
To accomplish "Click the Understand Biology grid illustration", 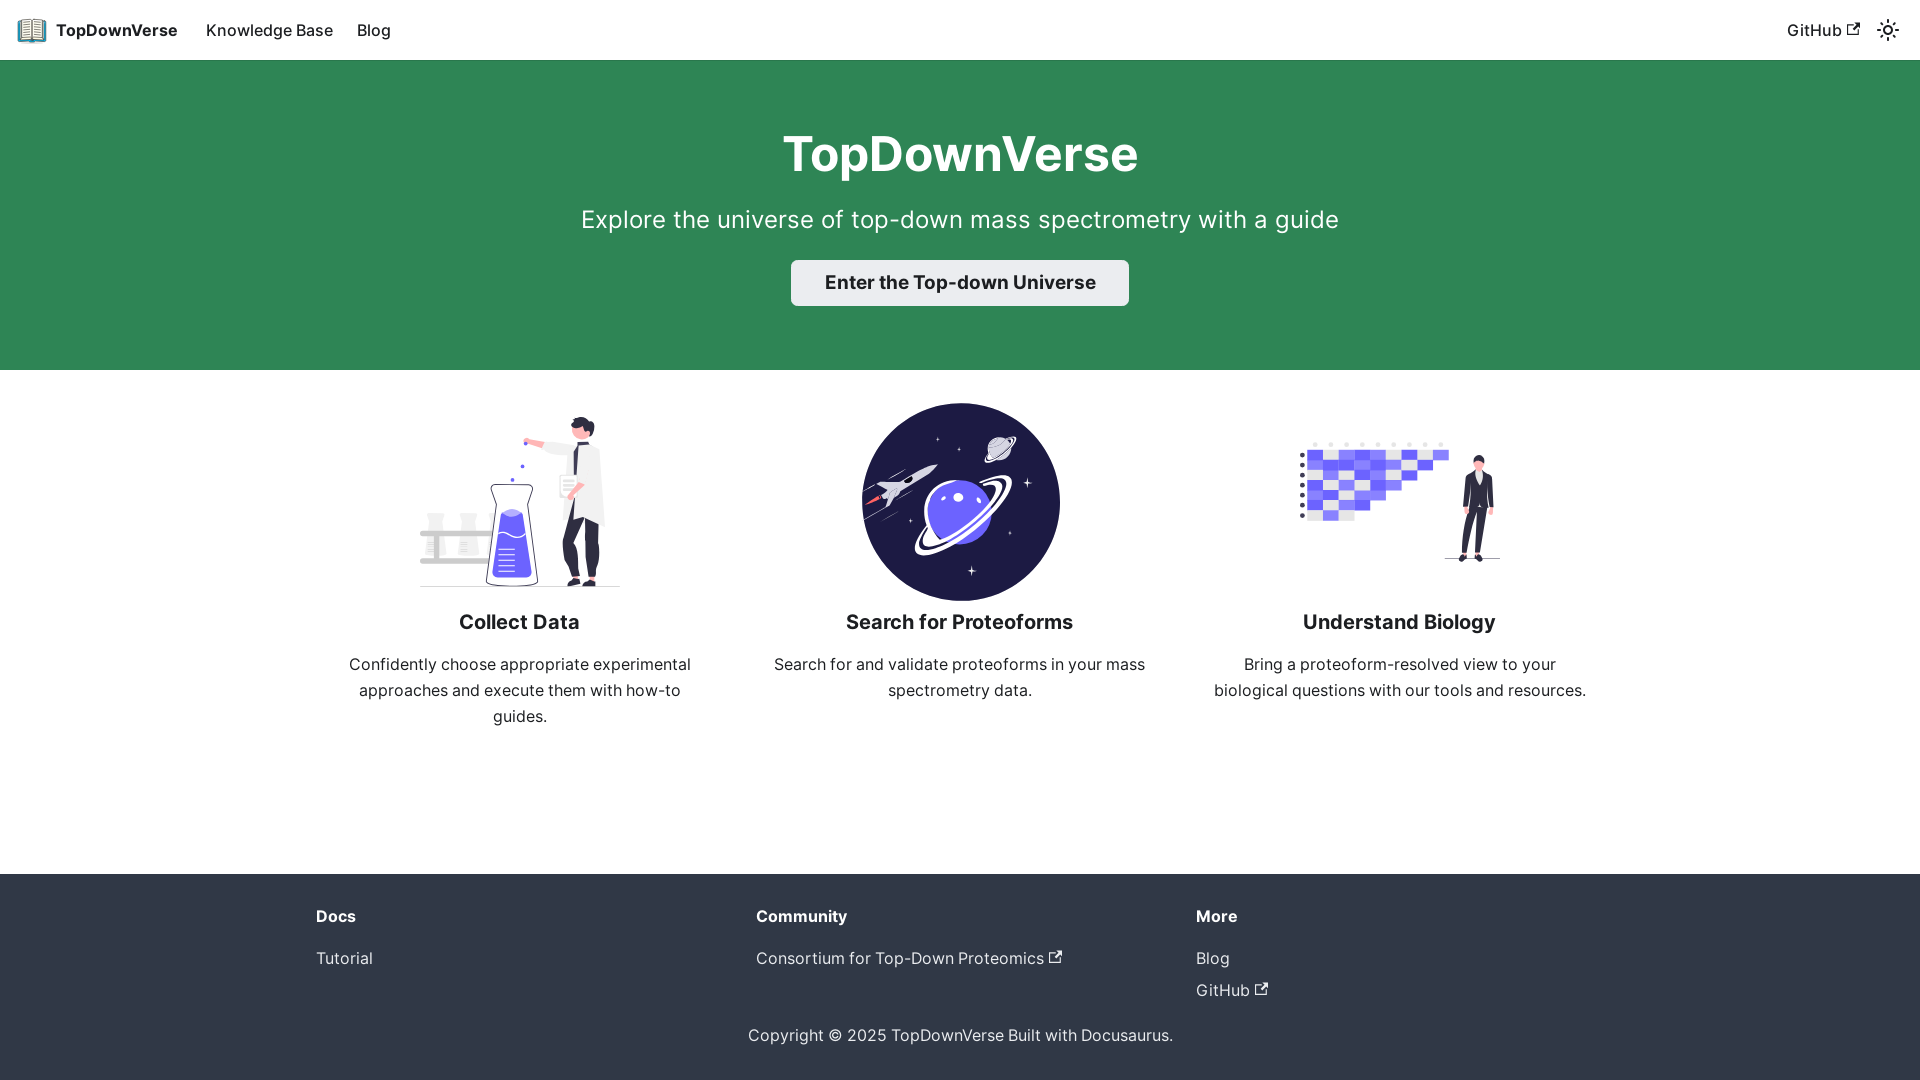I will 1399,502.
